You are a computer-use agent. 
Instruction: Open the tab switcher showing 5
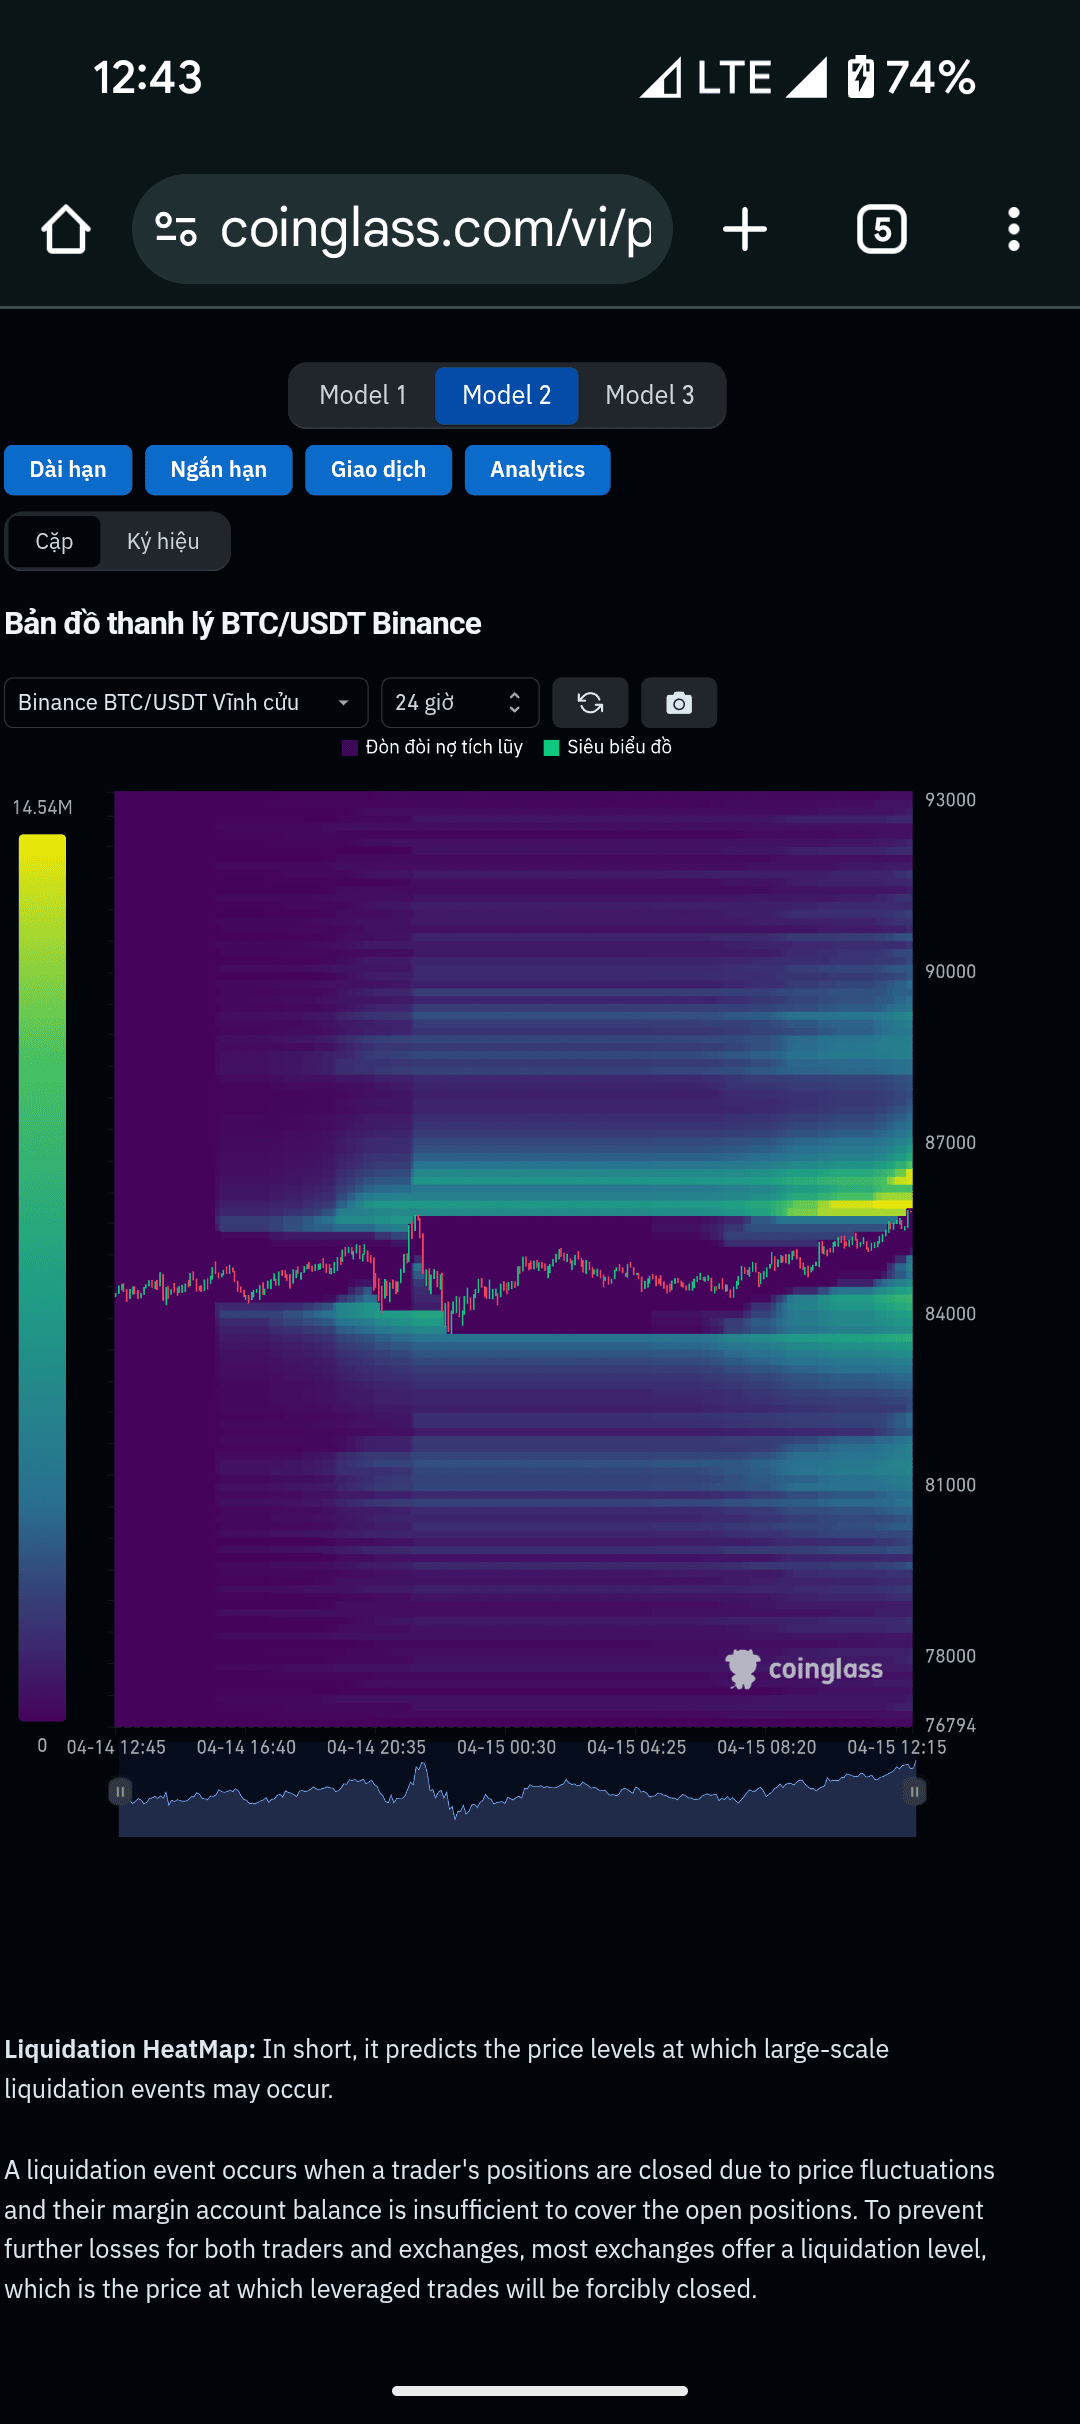click(882, 229)
